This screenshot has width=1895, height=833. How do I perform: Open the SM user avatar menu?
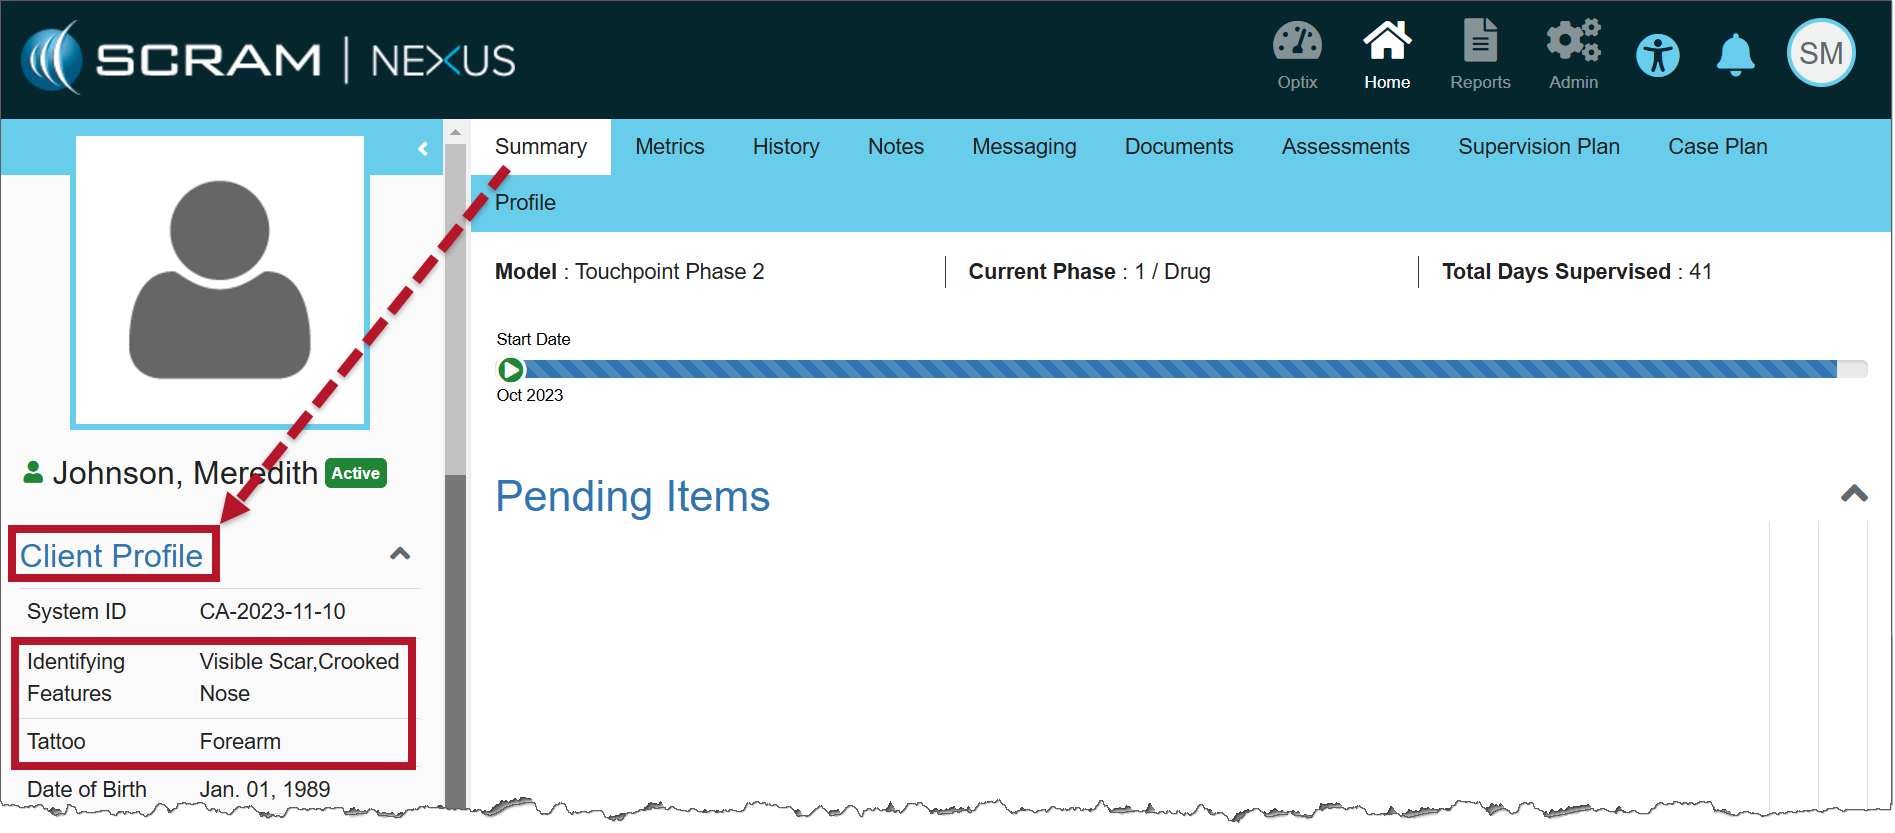[1820, 53]
